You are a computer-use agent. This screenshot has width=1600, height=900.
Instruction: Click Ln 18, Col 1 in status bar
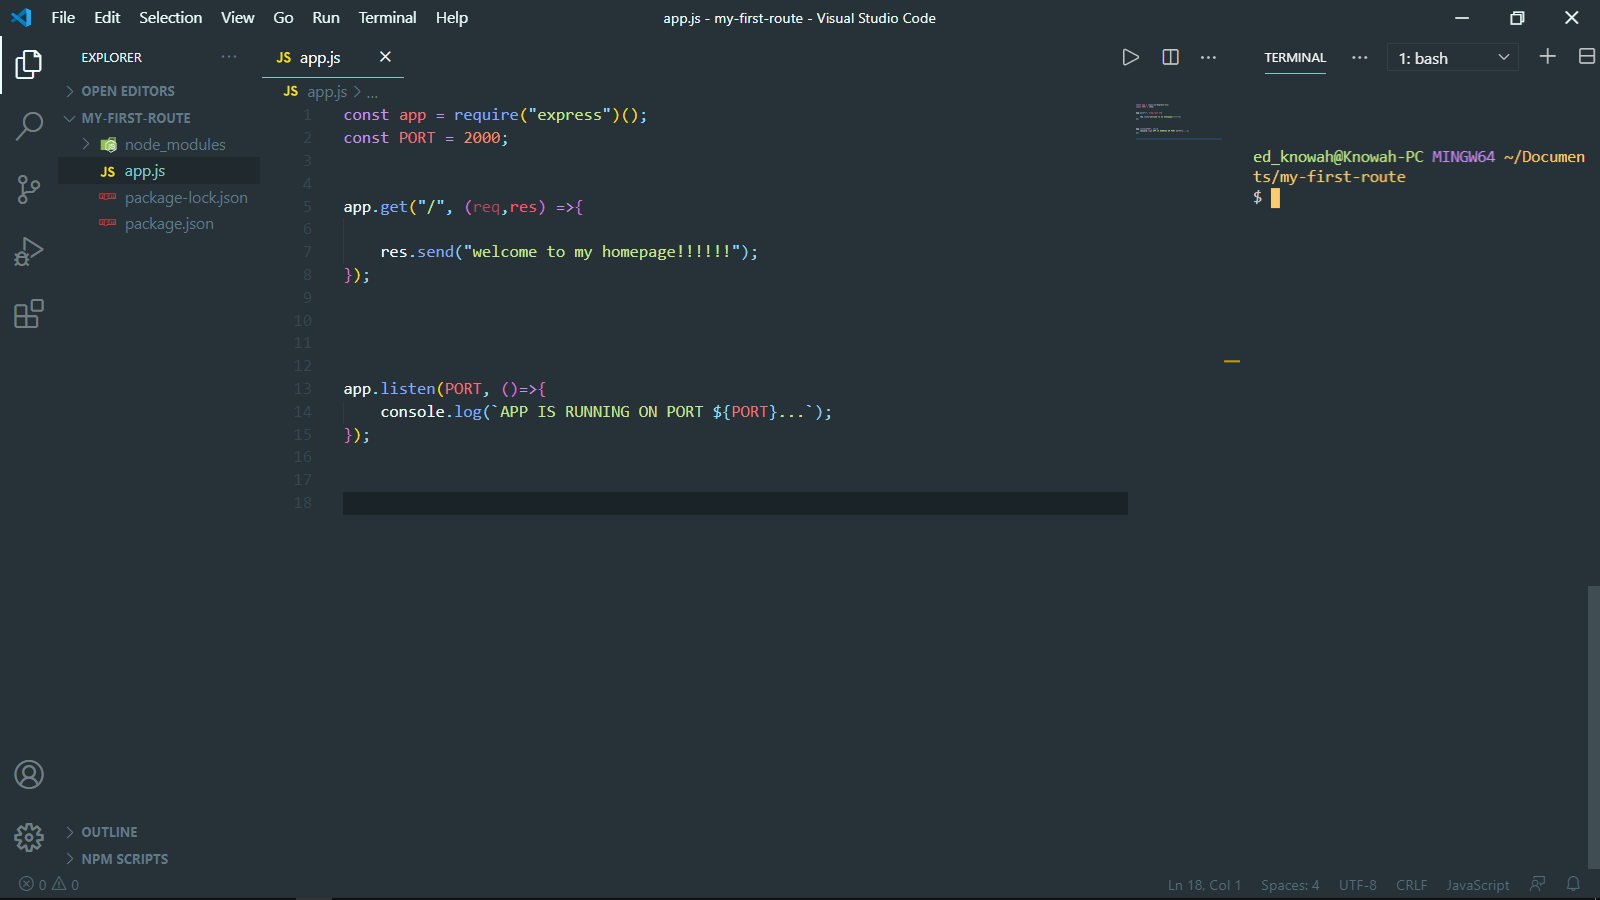(1204, 885)
